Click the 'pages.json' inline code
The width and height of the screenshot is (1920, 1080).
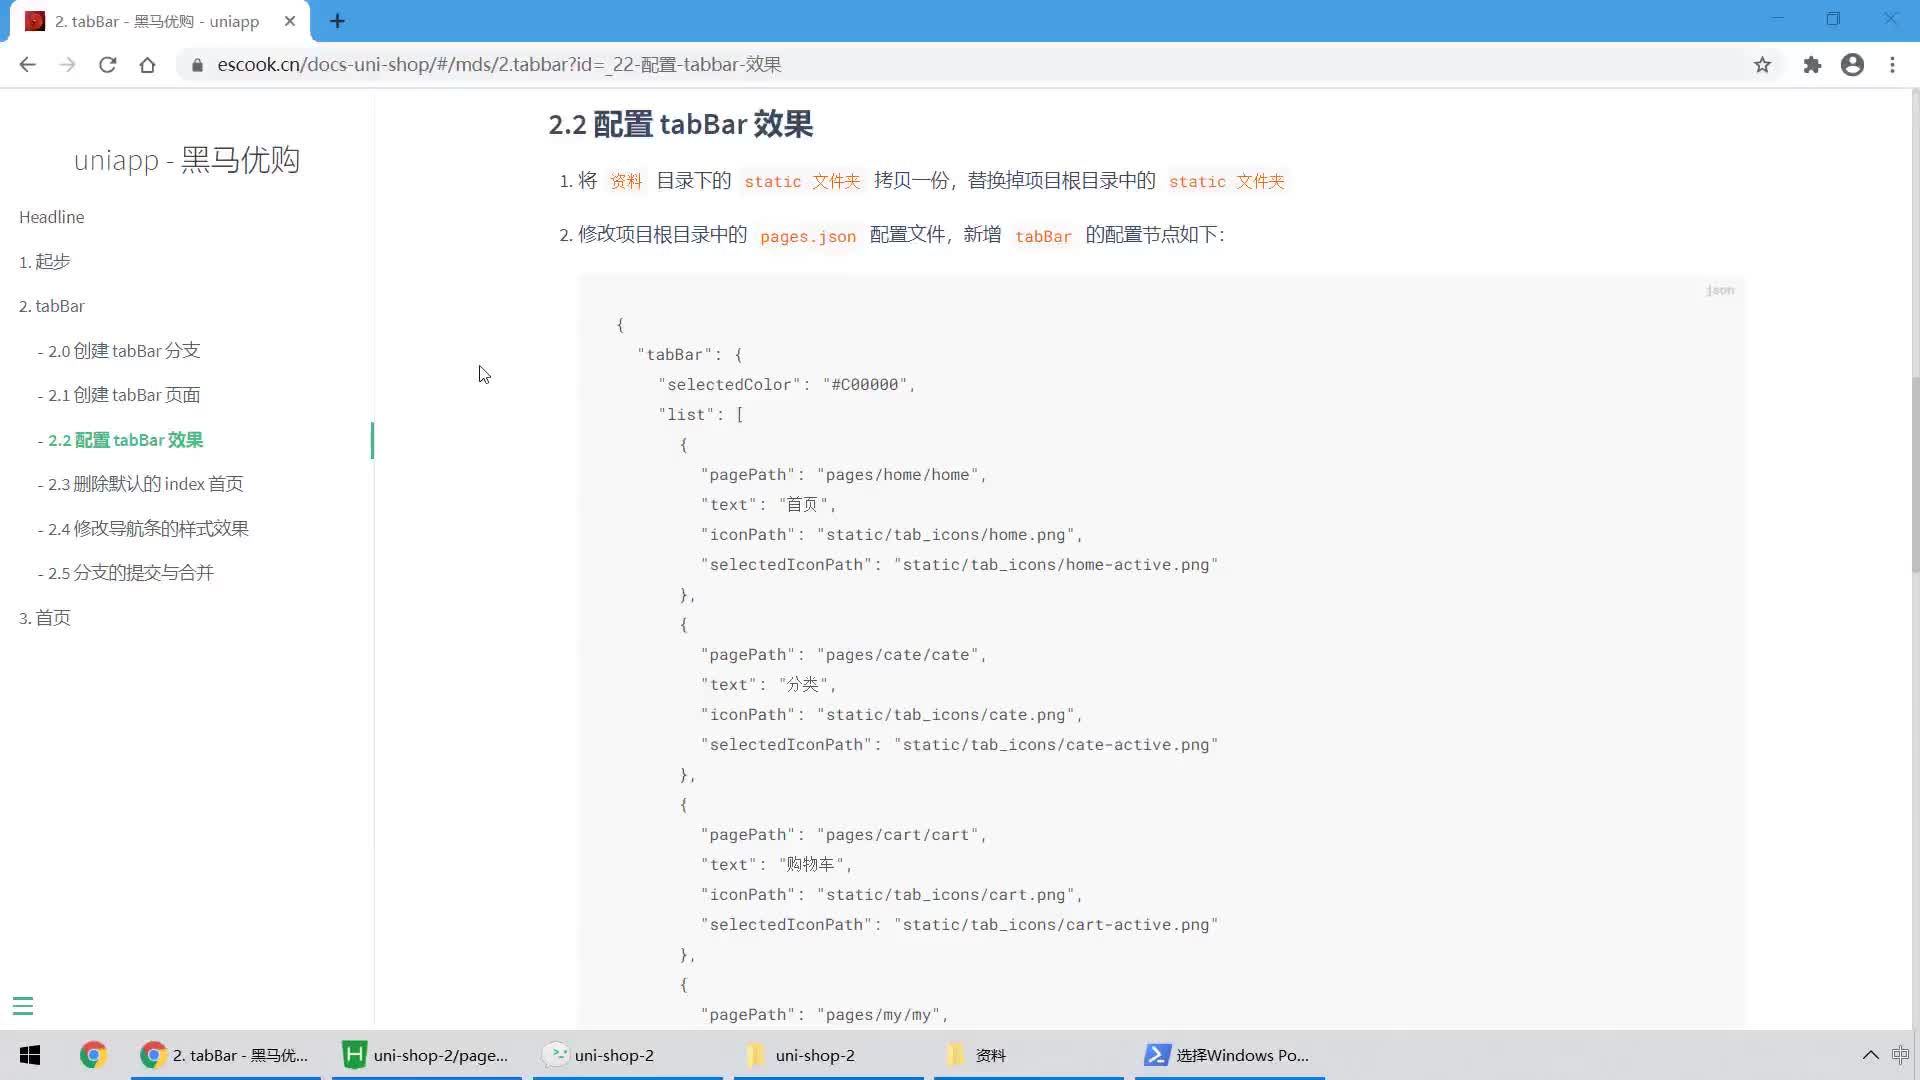pos(808,236)
